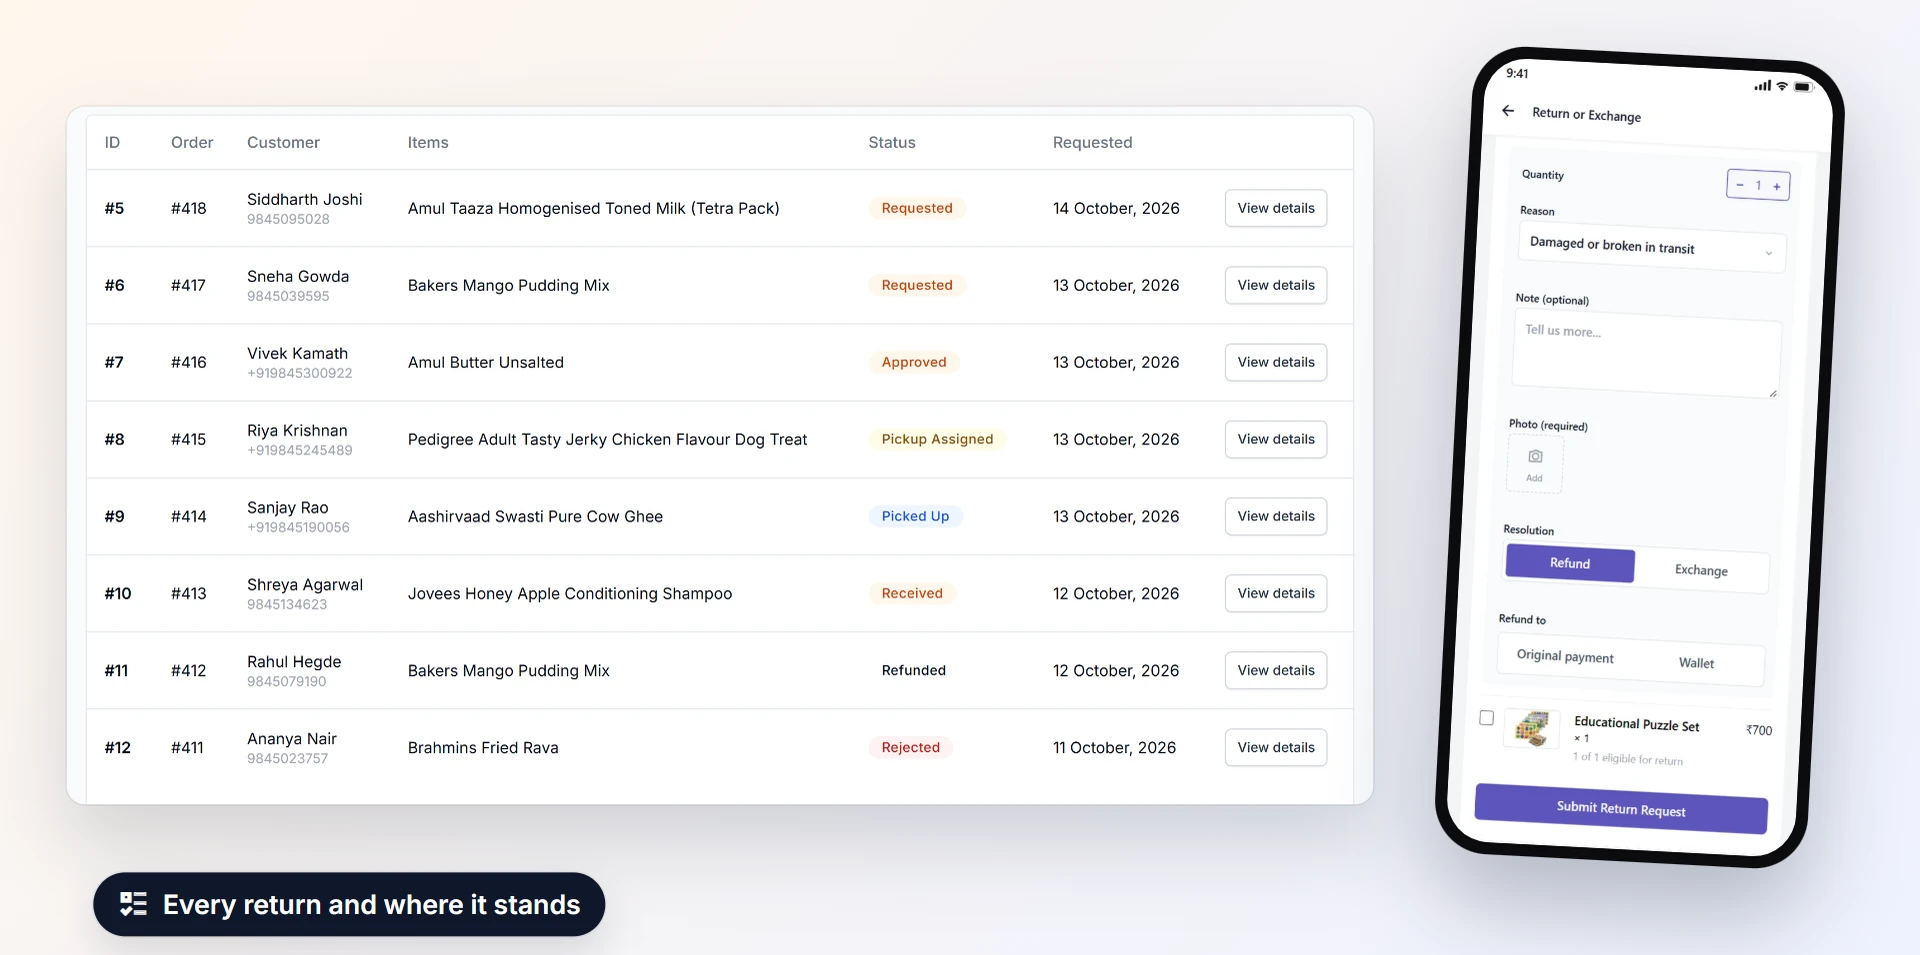This screenshot has width=1920, height=955.
Task: Choose Original payment as refund destination
Action: coord(1565,656)
